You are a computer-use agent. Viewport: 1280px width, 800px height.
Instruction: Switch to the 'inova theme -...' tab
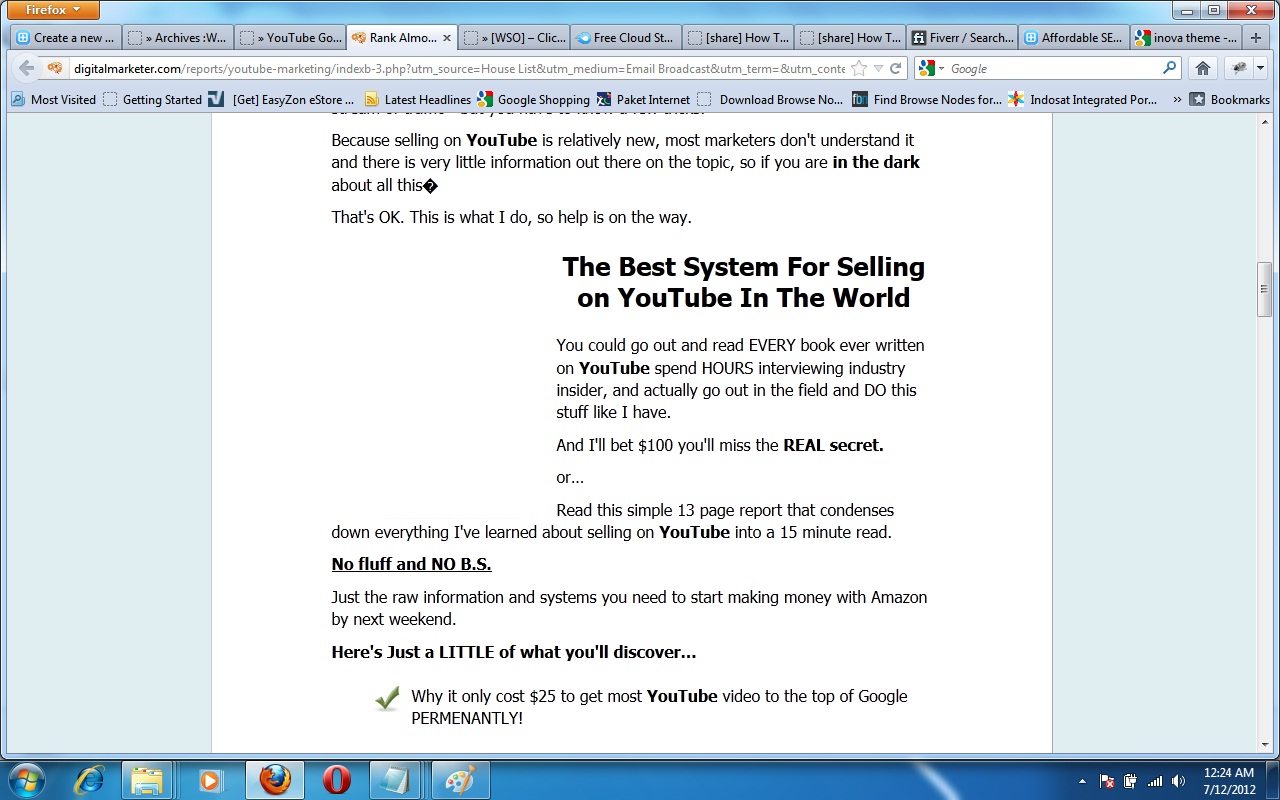pos(1186,38)
